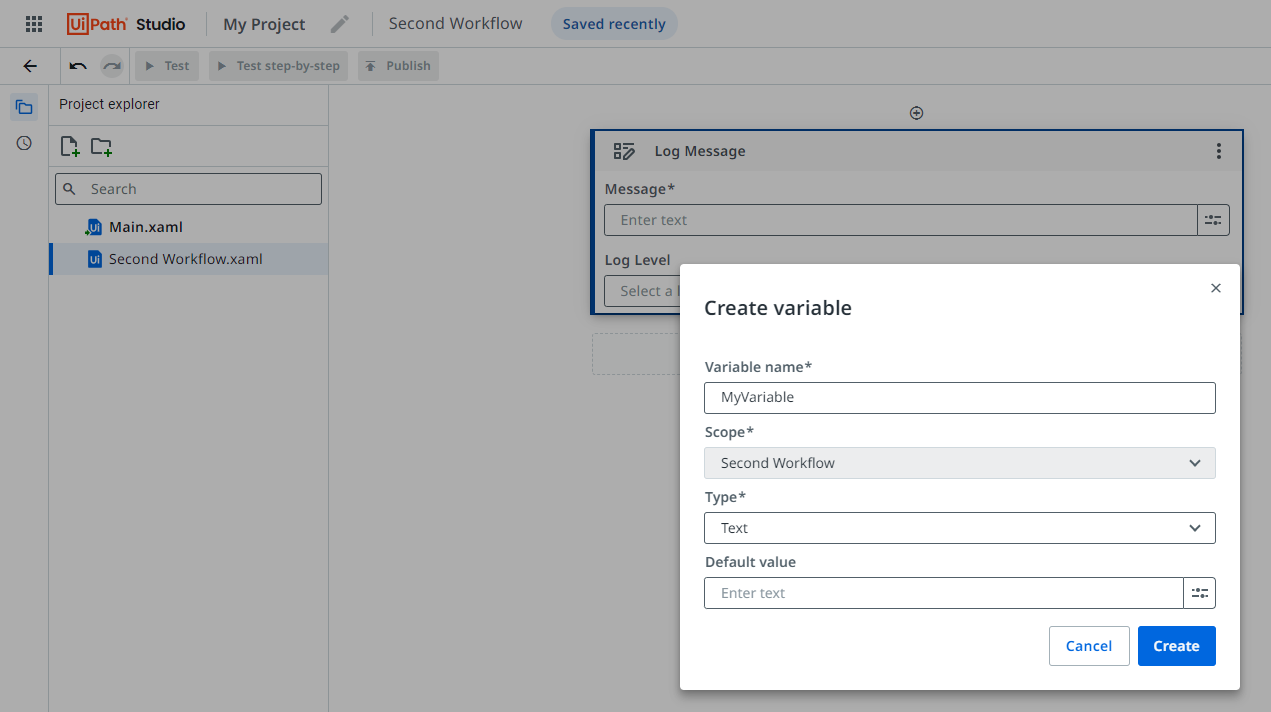1271x712 pixels.
Task: Open Log Message three-dot options menu
Action: (1218, 151)
